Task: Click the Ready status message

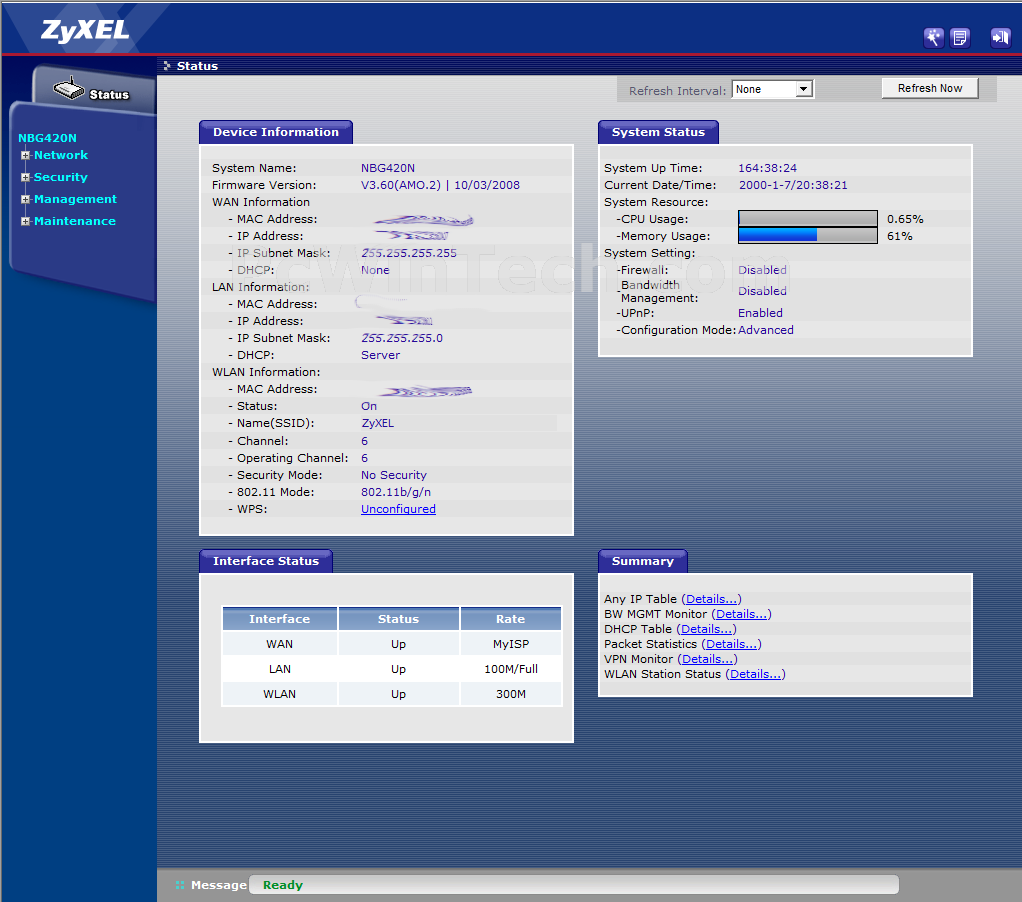Action: coord(283,885)
